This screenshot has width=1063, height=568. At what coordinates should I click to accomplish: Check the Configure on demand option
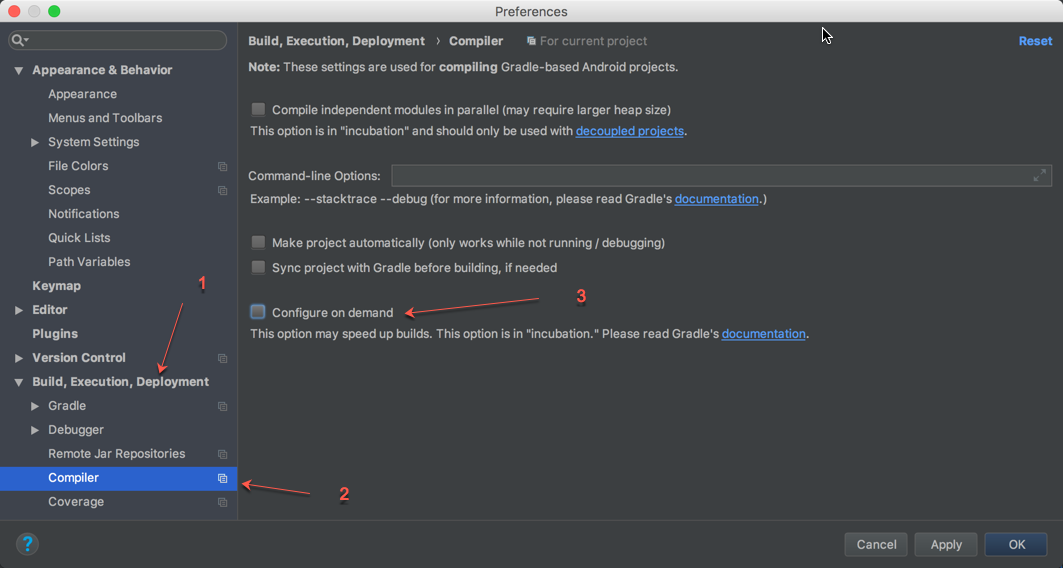(258, 312)
